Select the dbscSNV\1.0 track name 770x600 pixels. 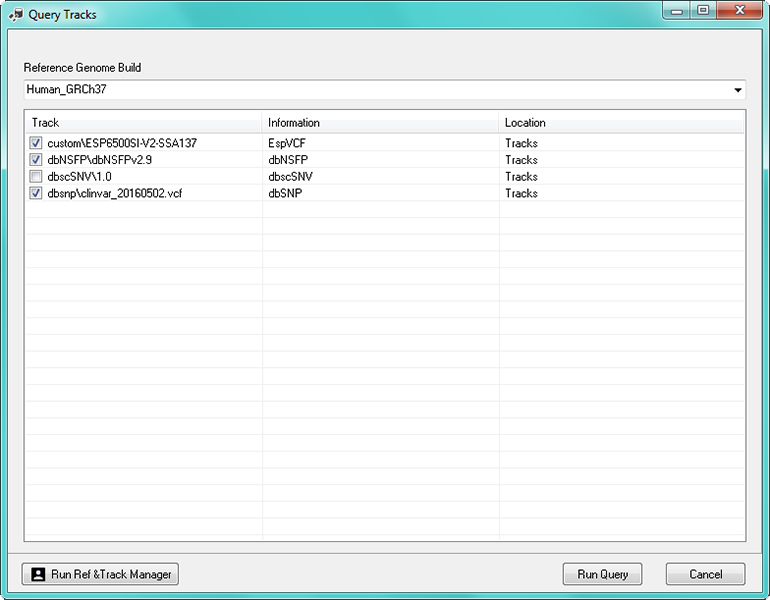[x=80, y=177]
